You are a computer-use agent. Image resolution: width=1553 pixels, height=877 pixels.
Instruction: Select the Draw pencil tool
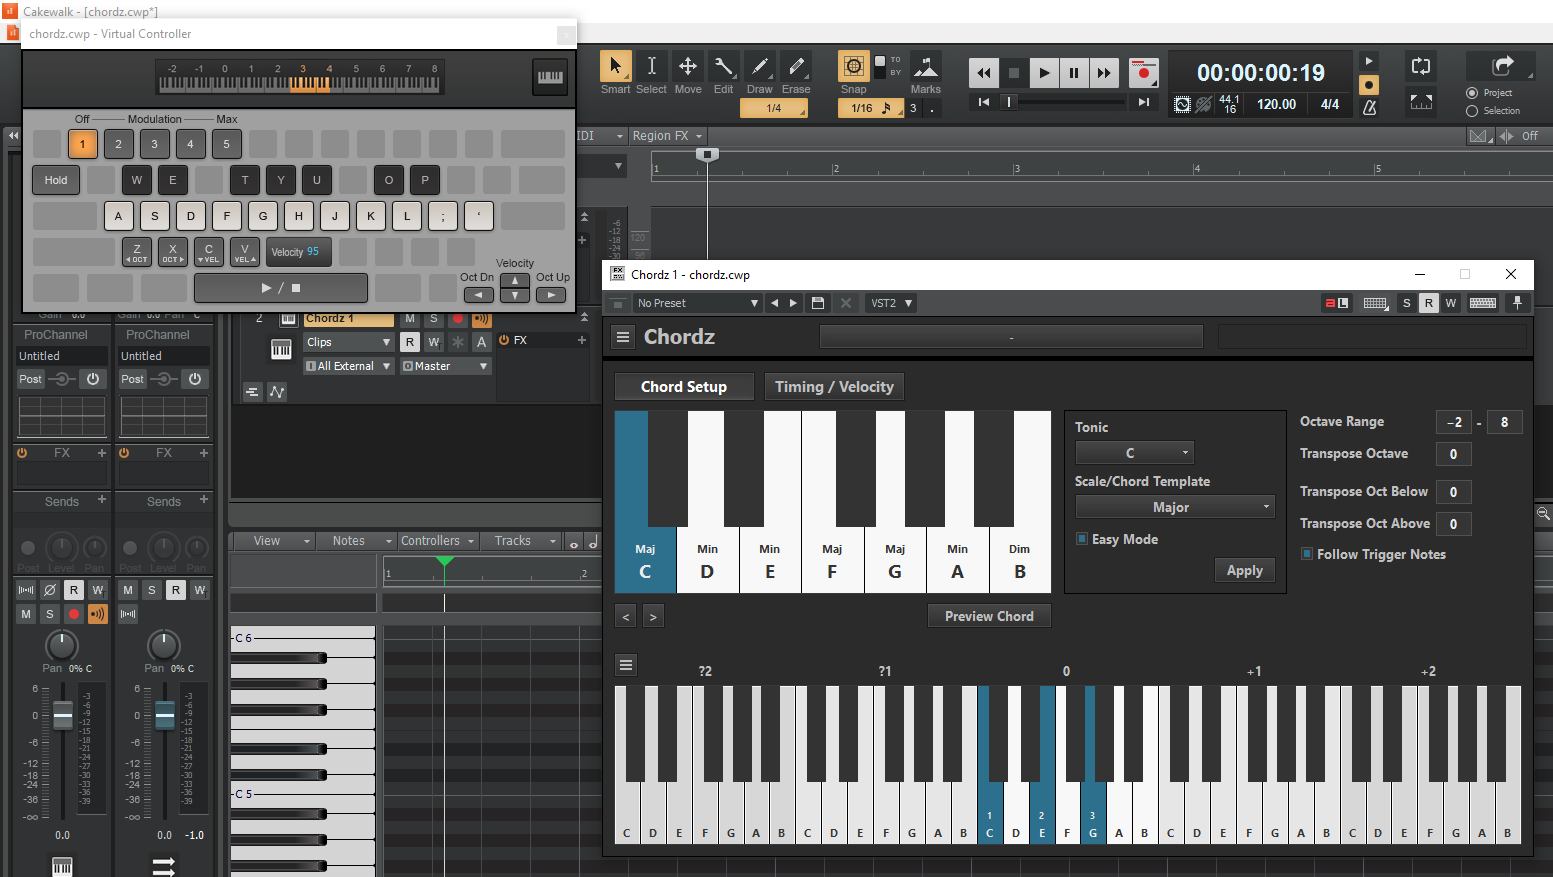760,67
